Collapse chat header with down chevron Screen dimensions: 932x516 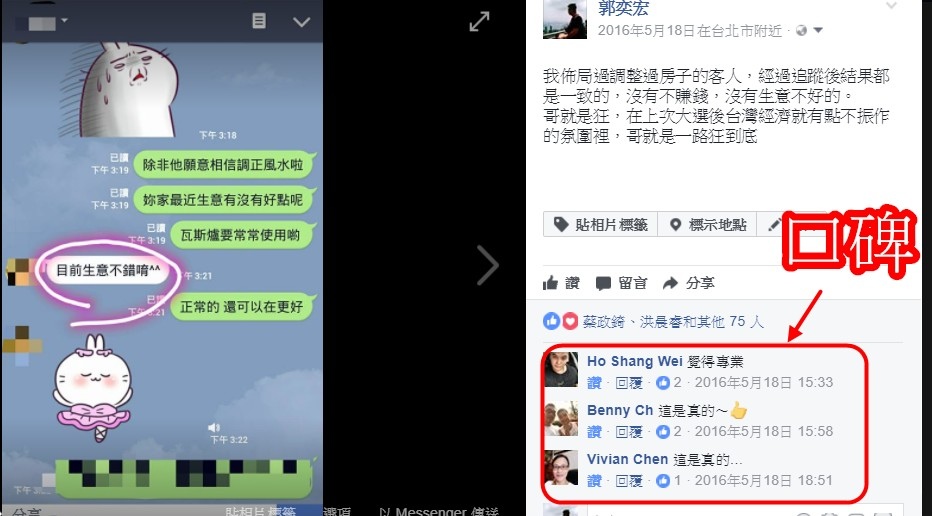coord(301,22)
